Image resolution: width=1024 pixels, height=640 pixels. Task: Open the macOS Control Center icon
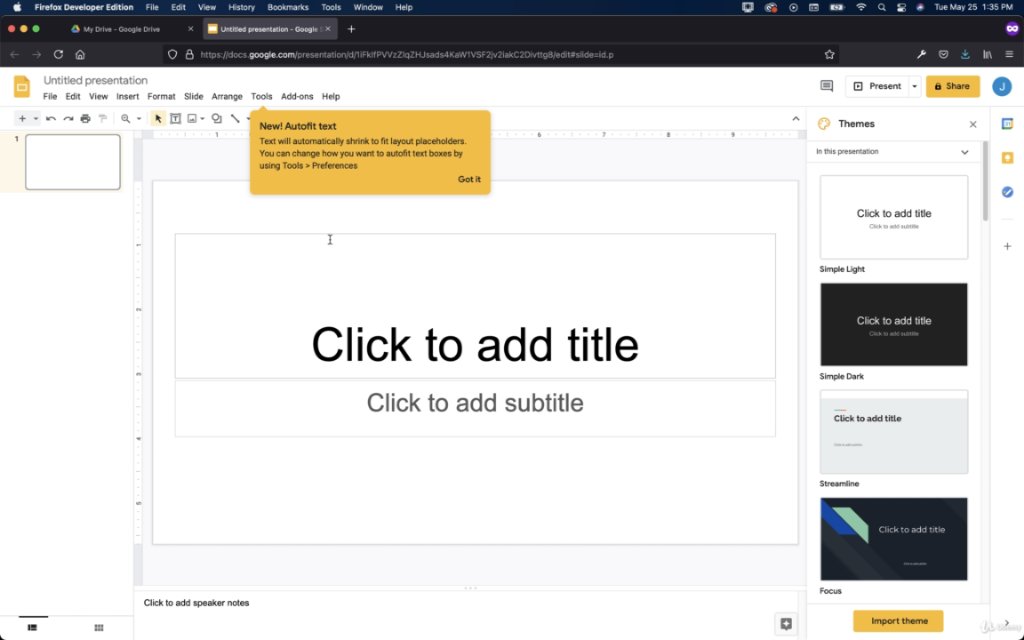[901, 7]
